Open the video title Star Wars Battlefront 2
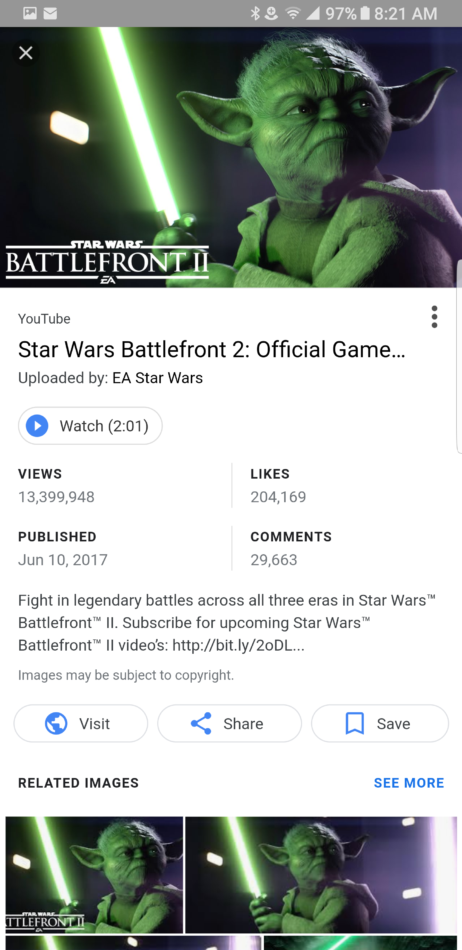The height and width of the screenshot is (950, 462). point(211,350)
